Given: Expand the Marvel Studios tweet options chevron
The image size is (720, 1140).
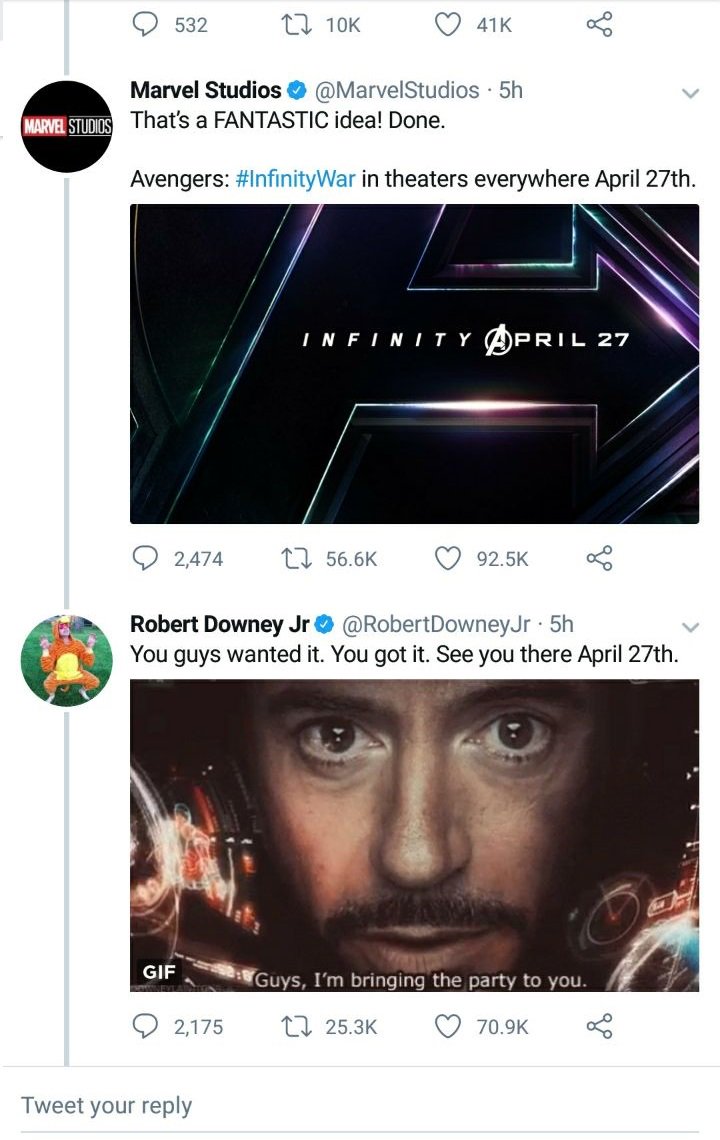Looking at the screenshot, I should click(690, 93).
